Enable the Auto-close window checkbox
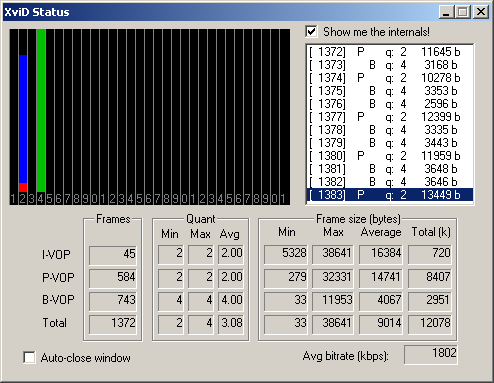This screenshot has width=494, height=383. pos(29,358)
